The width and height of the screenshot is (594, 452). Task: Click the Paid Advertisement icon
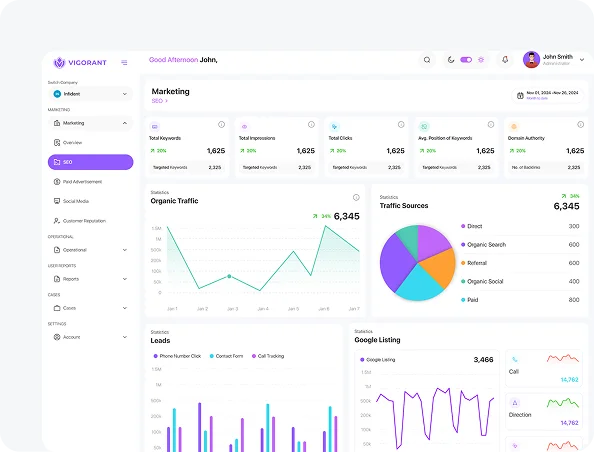tap(57, 182)
